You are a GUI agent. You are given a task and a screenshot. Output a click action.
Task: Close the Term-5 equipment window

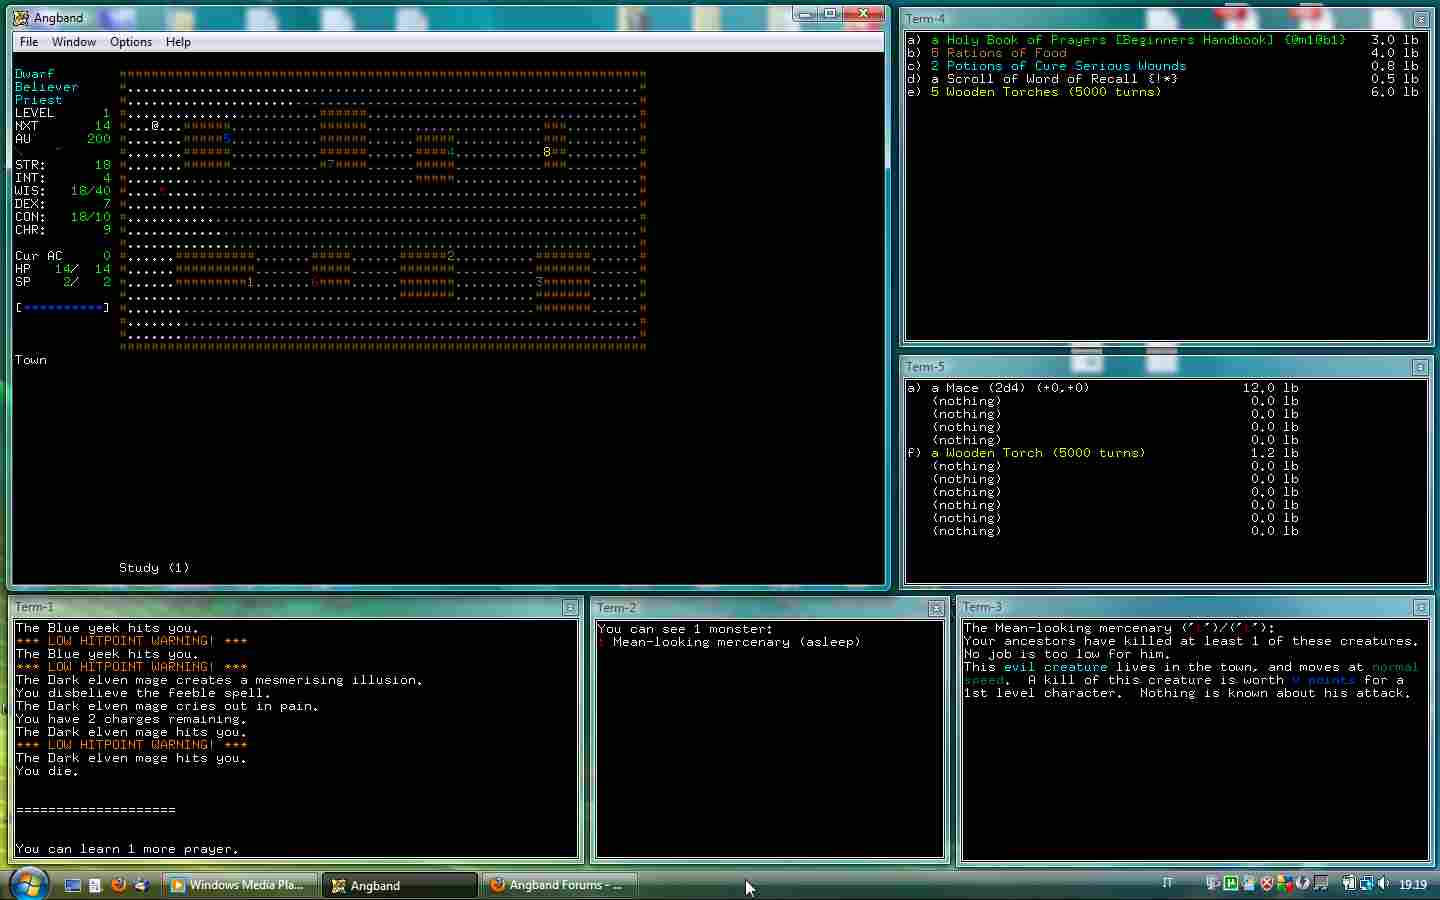[x=1420, y=367]
